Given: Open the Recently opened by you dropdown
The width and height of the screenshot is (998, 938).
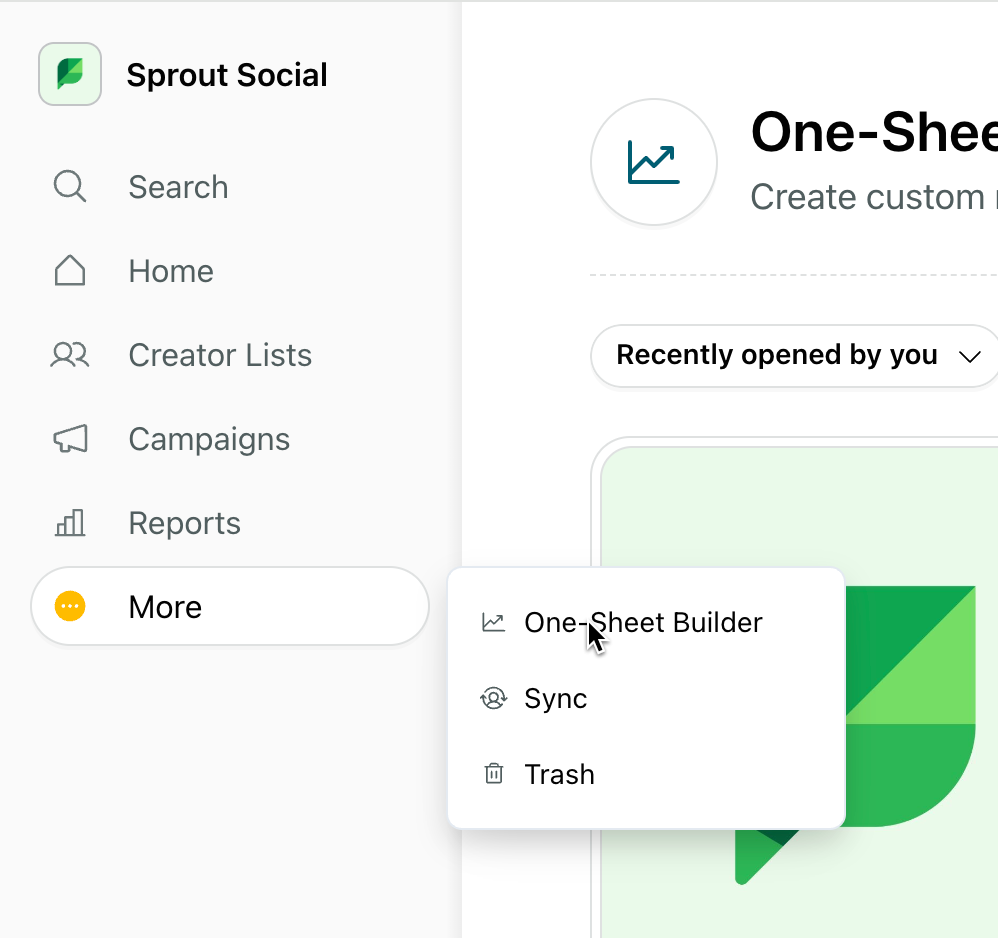Looking at the screenshot, I should click(x=795, y=355).
